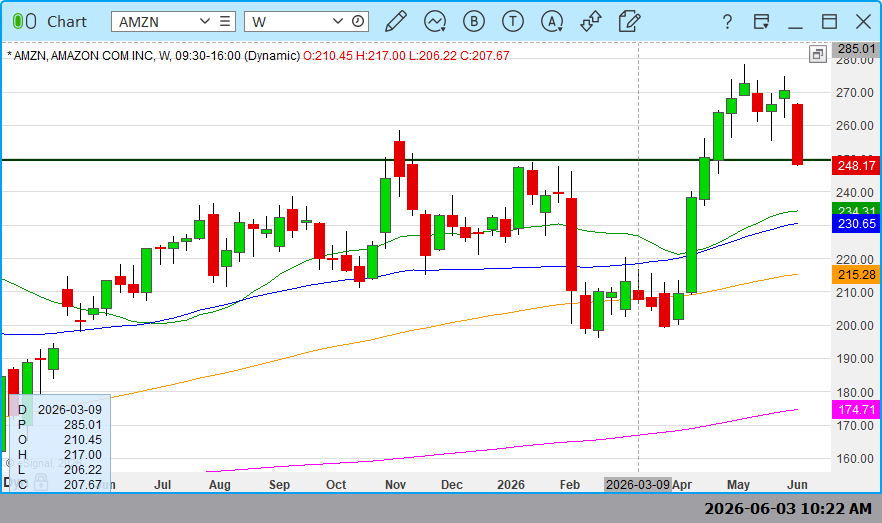Click the circled T toolbar button

click(x=512, y=21)
